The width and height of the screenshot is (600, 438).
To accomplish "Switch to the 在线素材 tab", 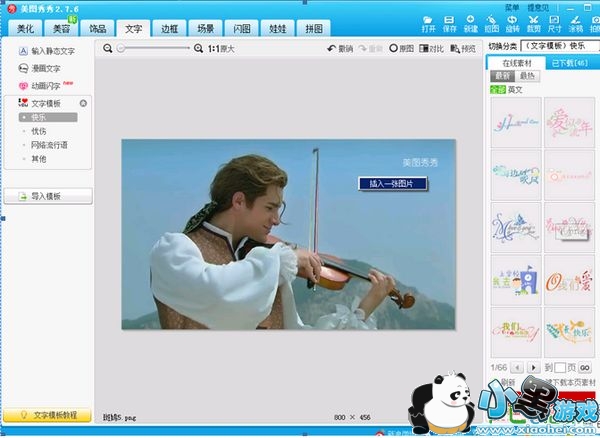I will click(x=517, y=63).
